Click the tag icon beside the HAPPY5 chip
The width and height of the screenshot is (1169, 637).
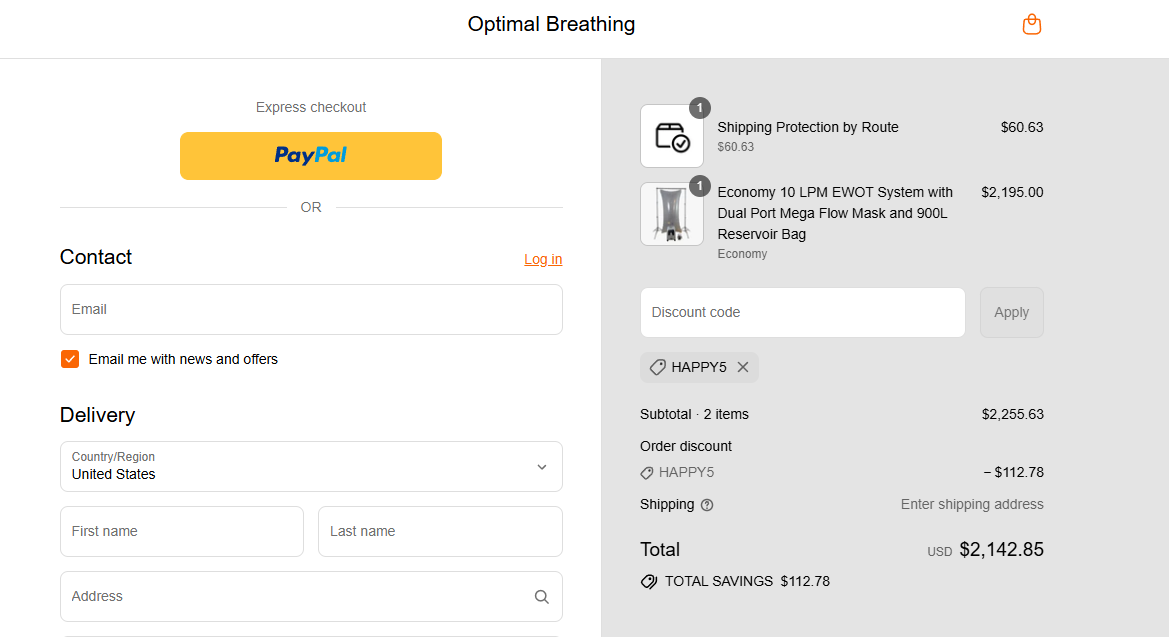tap(658, 367)
